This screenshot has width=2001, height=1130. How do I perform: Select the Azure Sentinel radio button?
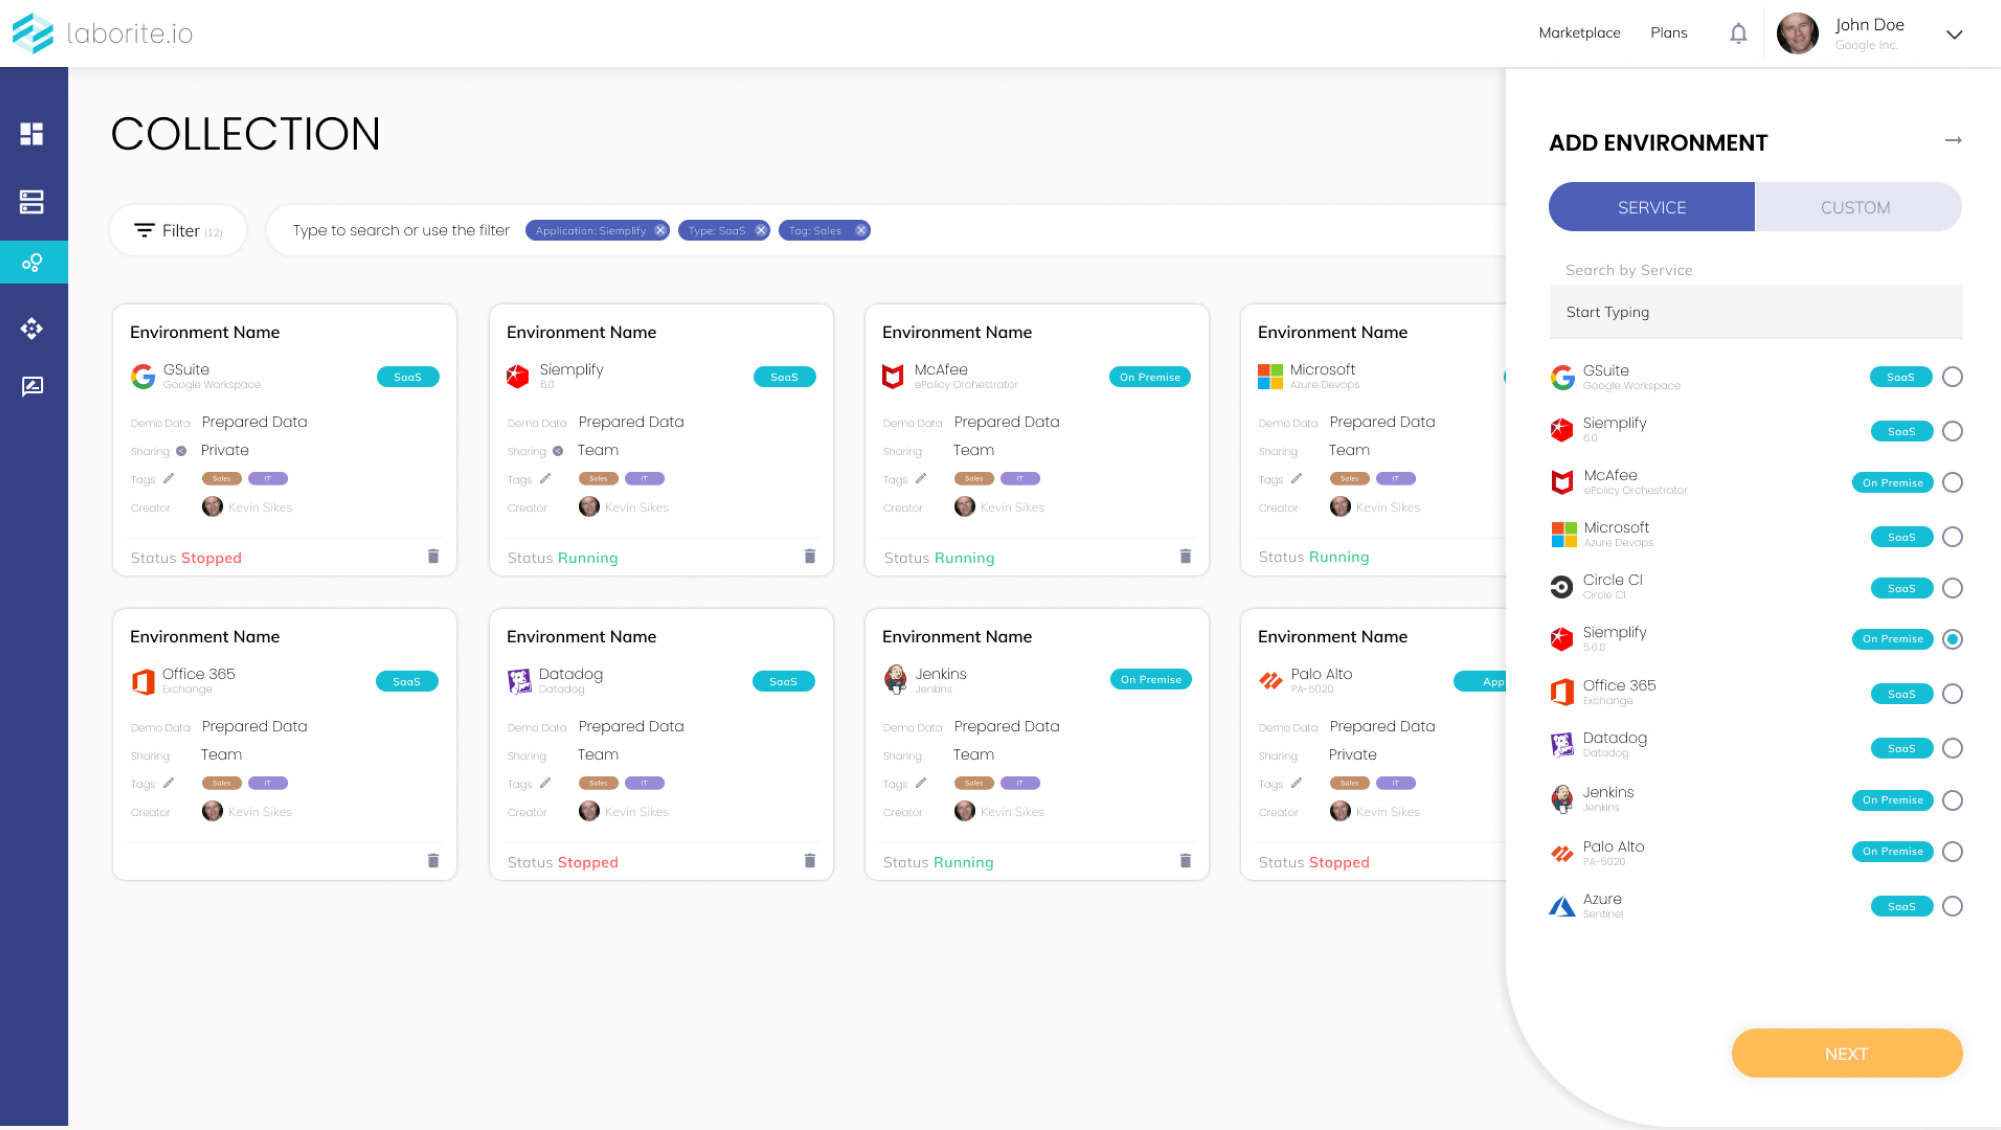(x=1952, y=906)
